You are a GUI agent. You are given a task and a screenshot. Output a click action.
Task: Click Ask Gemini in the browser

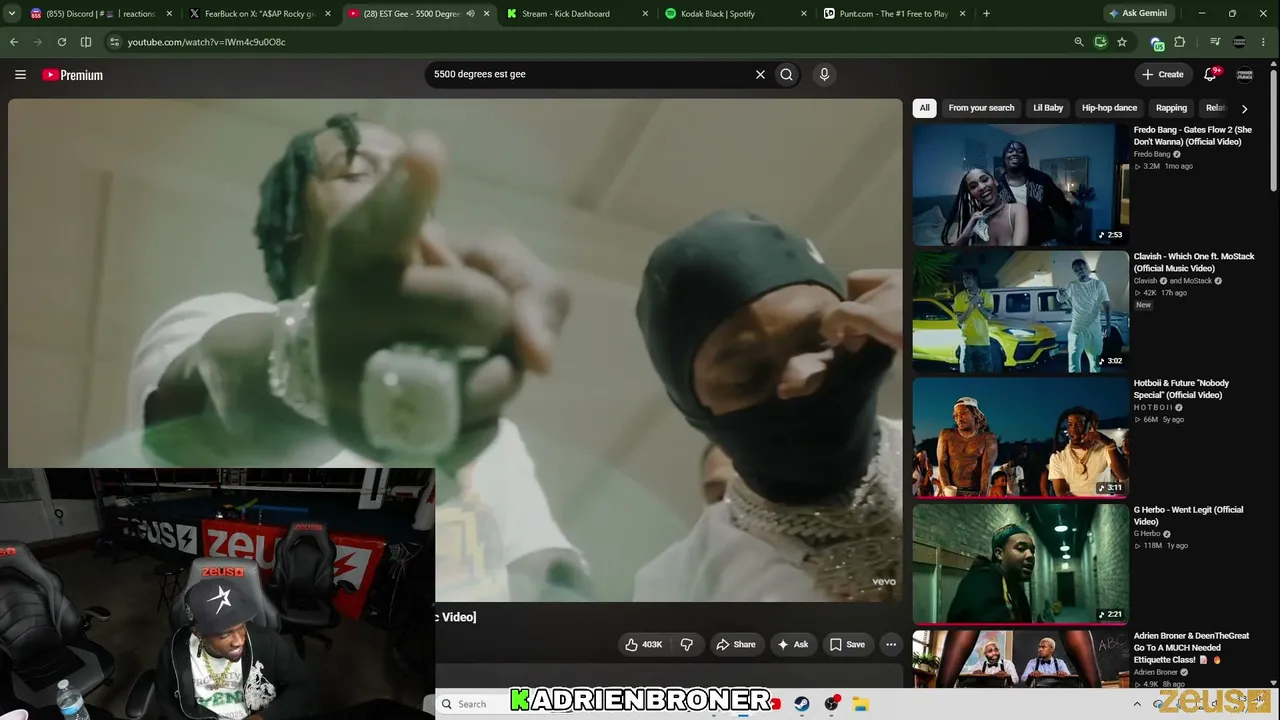(x=1138, y=14)
